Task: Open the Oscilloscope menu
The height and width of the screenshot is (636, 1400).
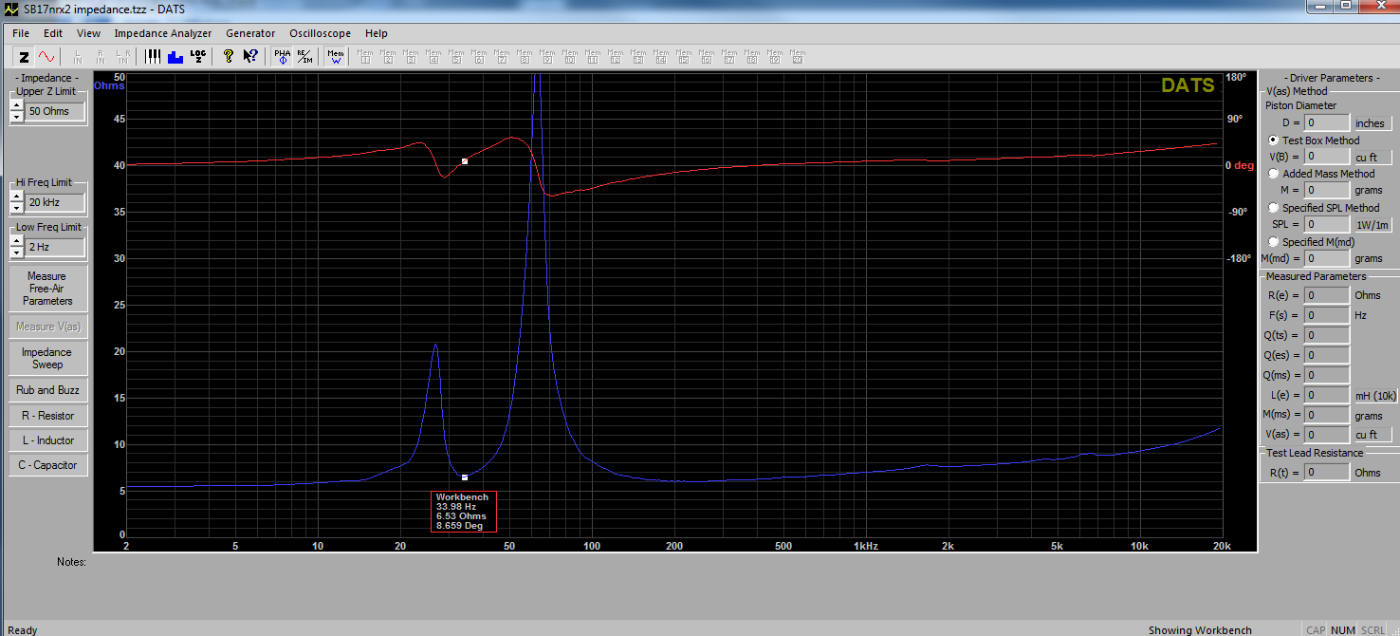Action: 321,33
